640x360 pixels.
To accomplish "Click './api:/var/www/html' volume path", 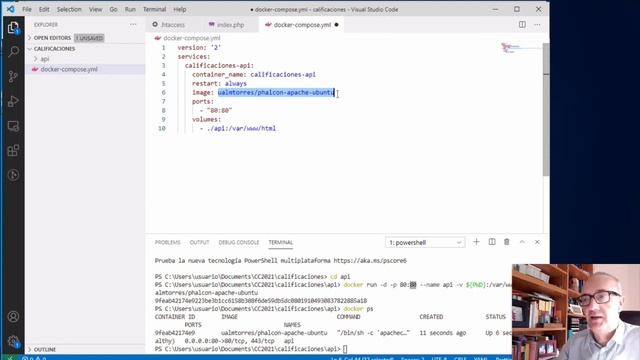I will tap(241, 129).
